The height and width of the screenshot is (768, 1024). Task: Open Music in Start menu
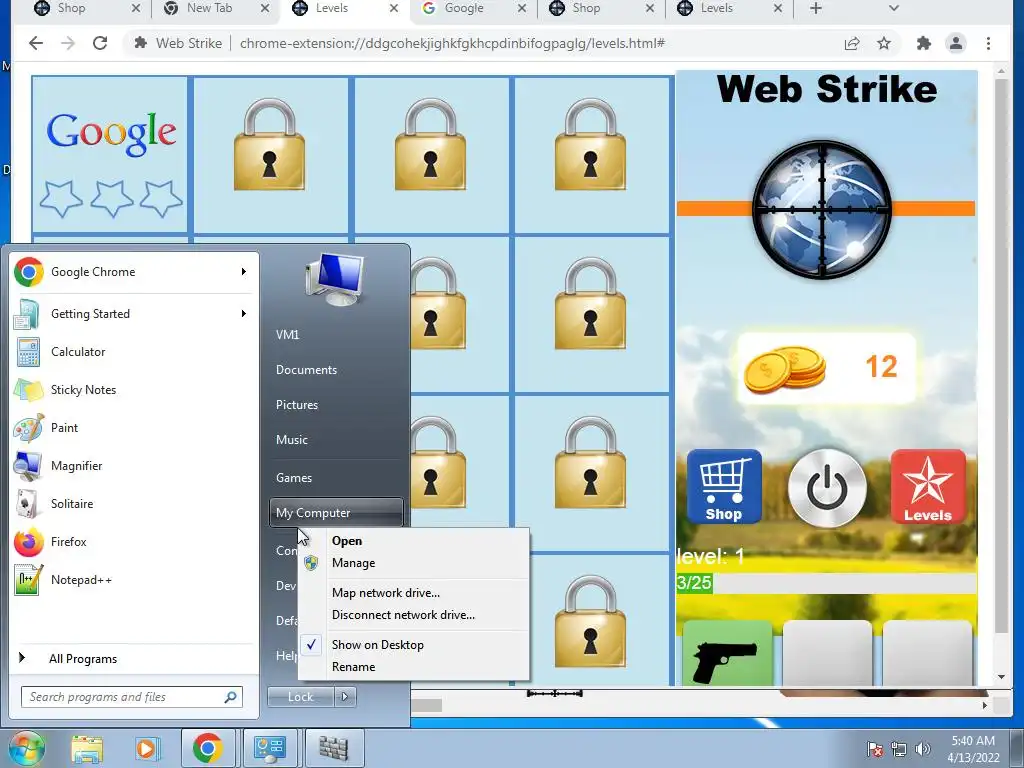[336, 440]
